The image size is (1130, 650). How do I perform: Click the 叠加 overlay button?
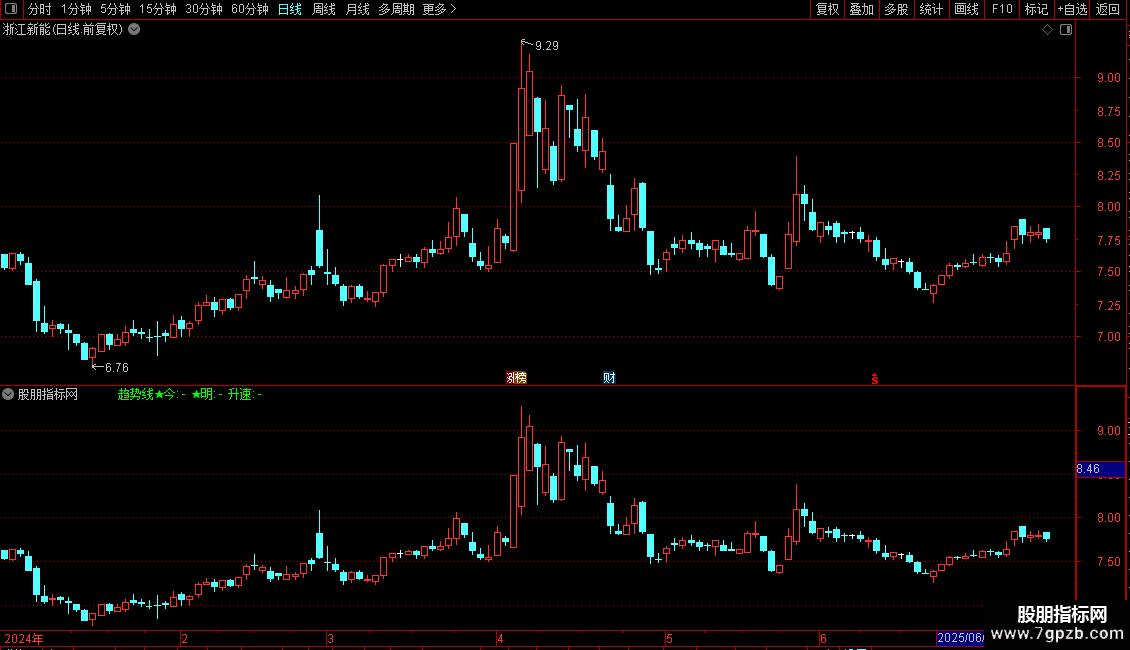click(x=861, y=9)
